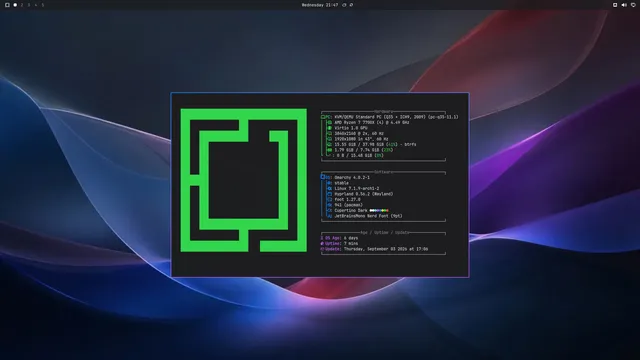Click the 'Hyprland (Wayland)' text
Image resolution: width=640 pixels, height=360 pixels.
click(x=364, y=194)
